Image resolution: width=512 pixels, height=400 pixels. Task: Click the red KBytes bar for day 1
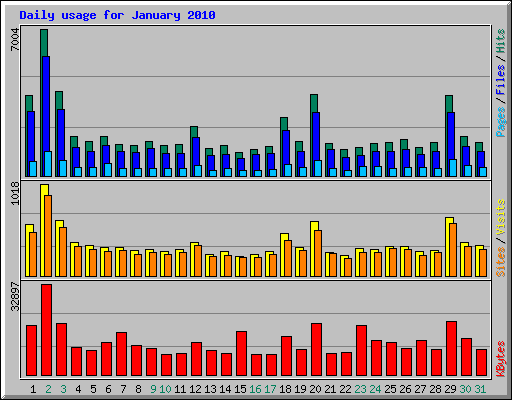click(31, 351)
